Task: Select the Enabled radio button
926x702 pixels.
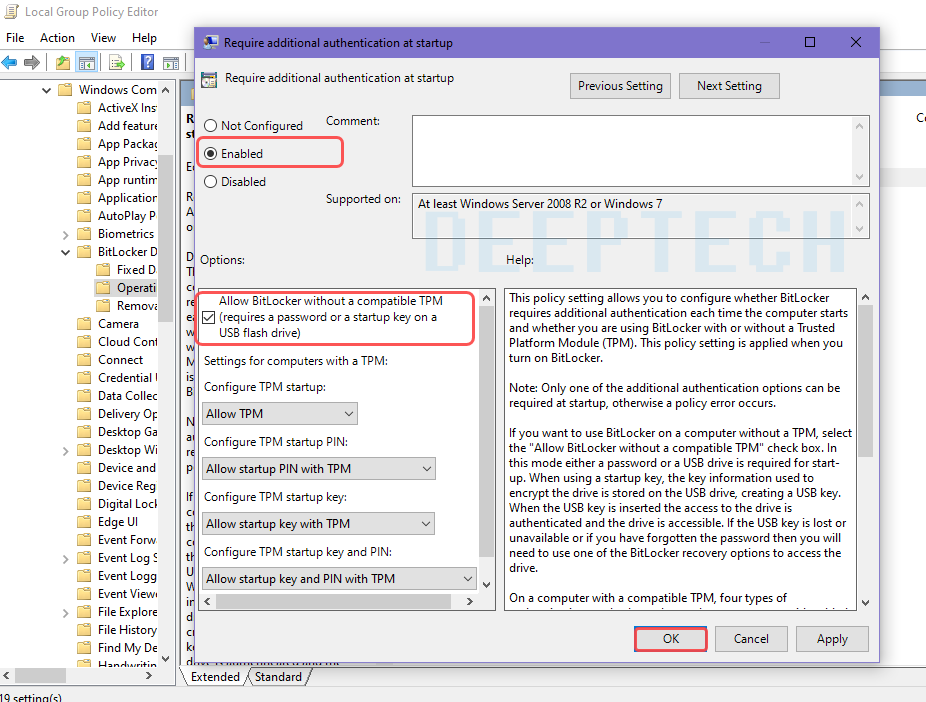Action: coord(210,154)
